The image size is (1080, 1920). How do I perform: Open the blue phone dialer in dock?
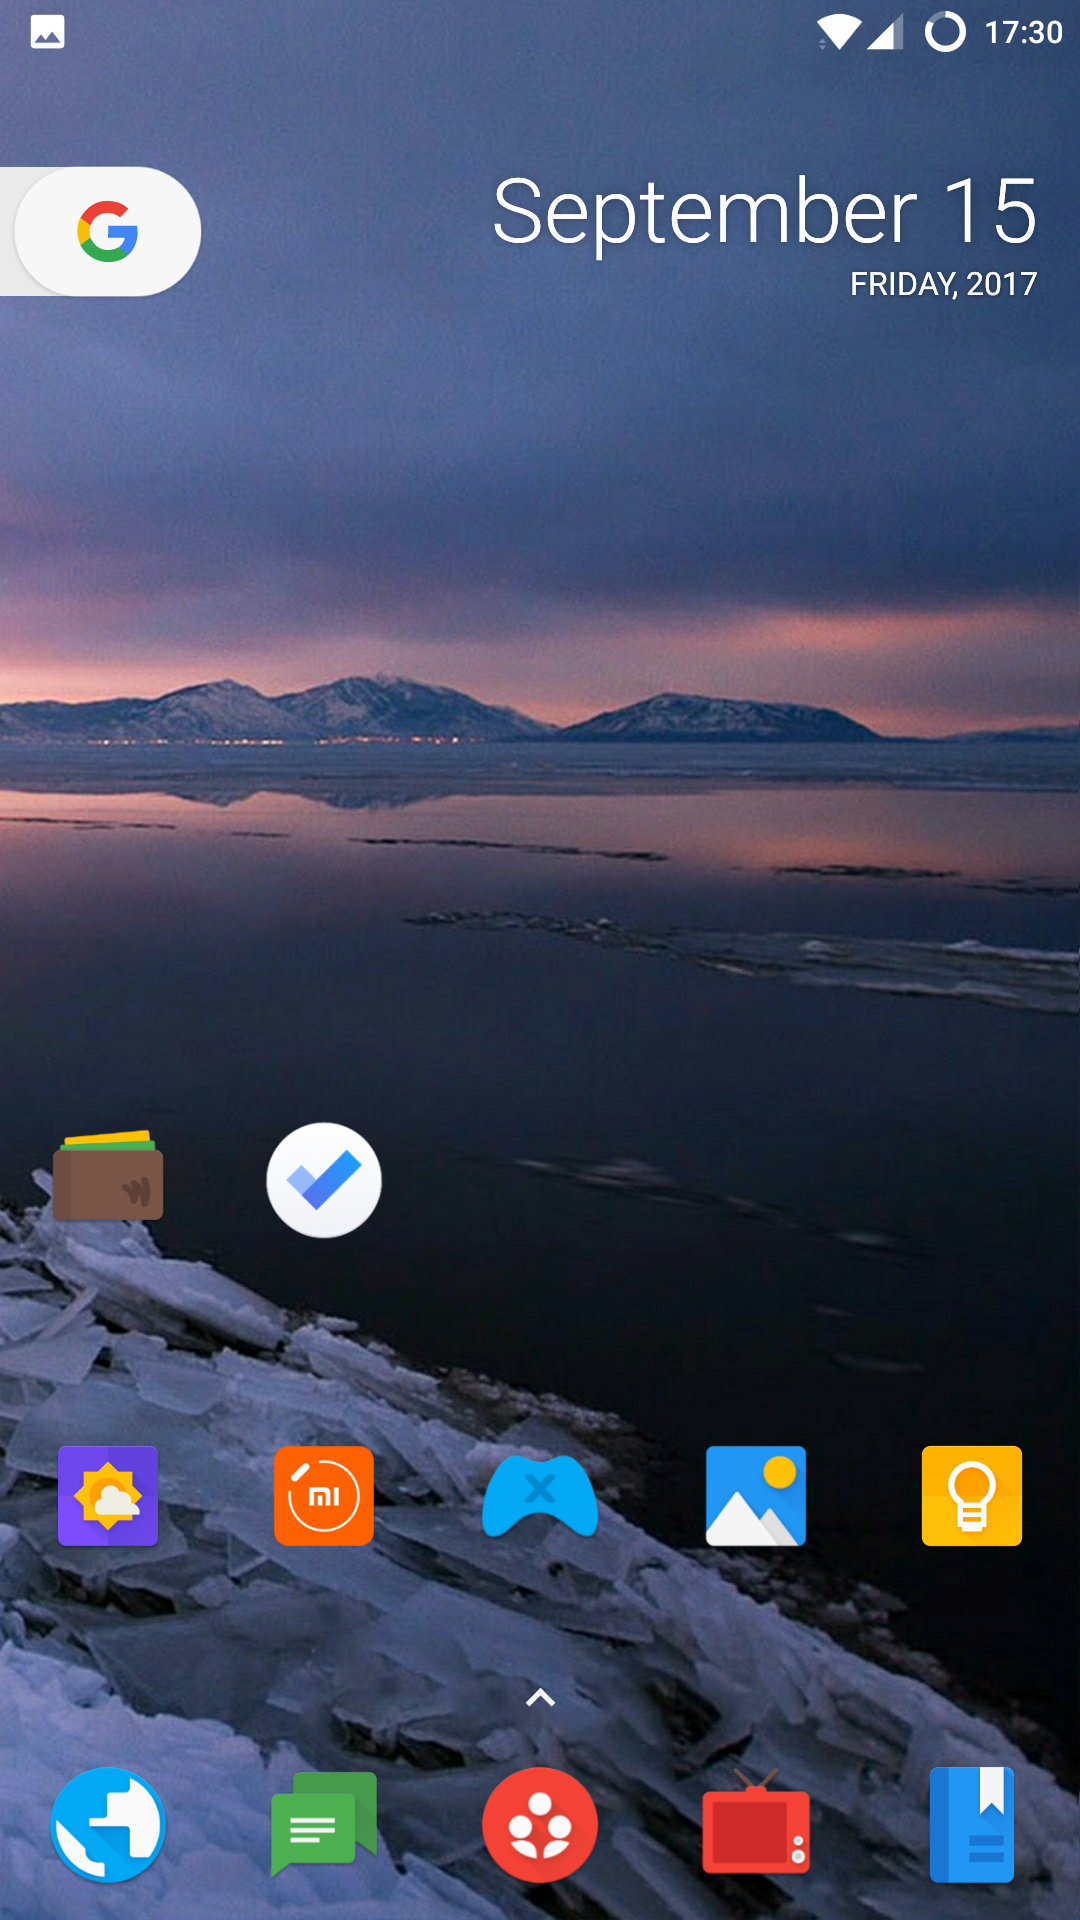108,1825
